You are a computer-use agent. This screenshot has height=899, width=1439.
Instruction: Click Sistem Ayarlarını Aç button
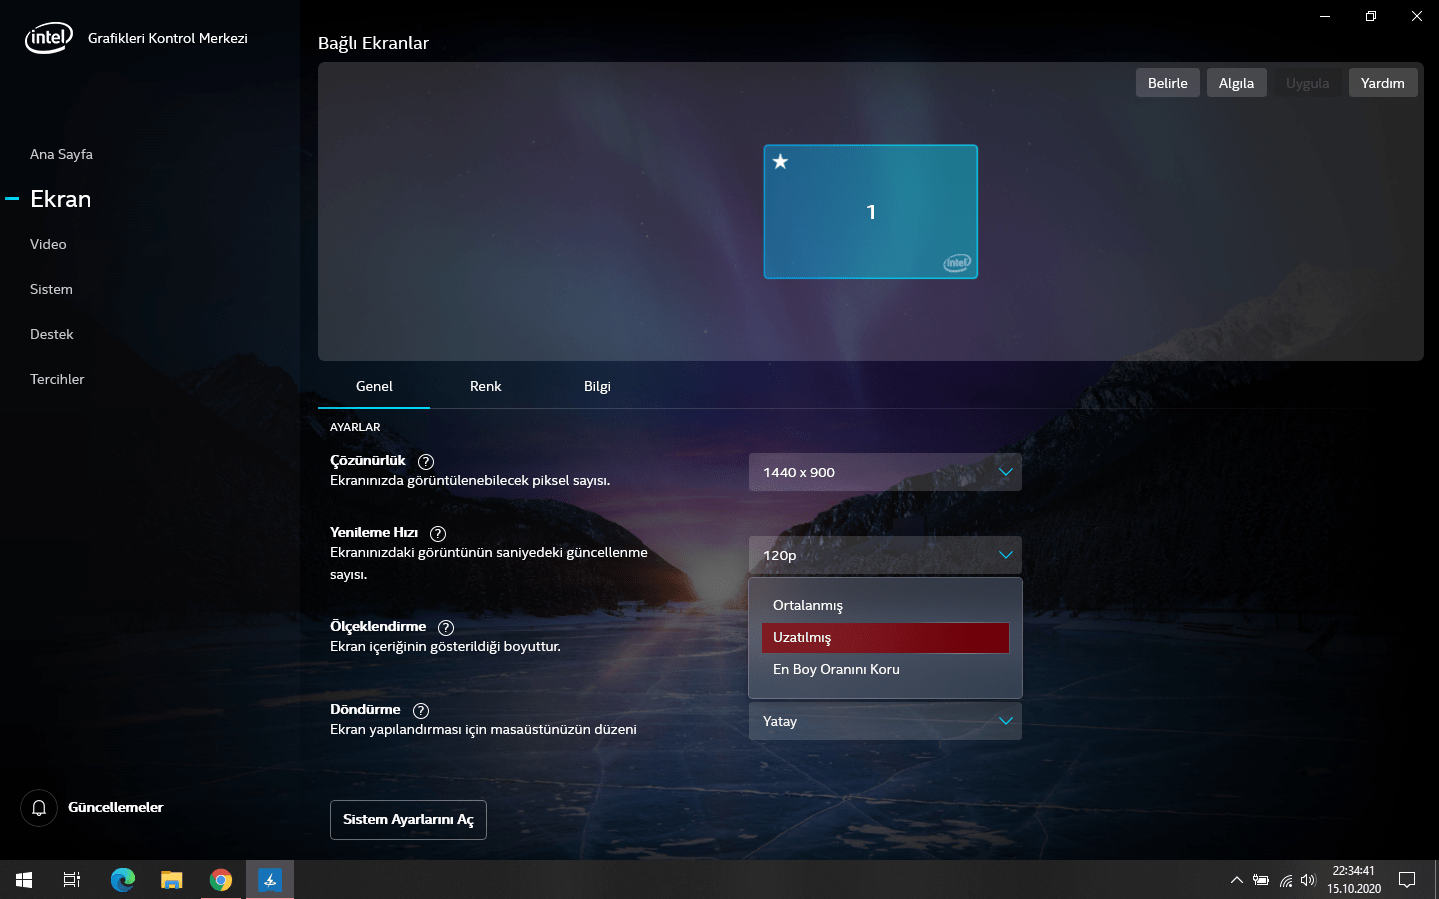408,820
